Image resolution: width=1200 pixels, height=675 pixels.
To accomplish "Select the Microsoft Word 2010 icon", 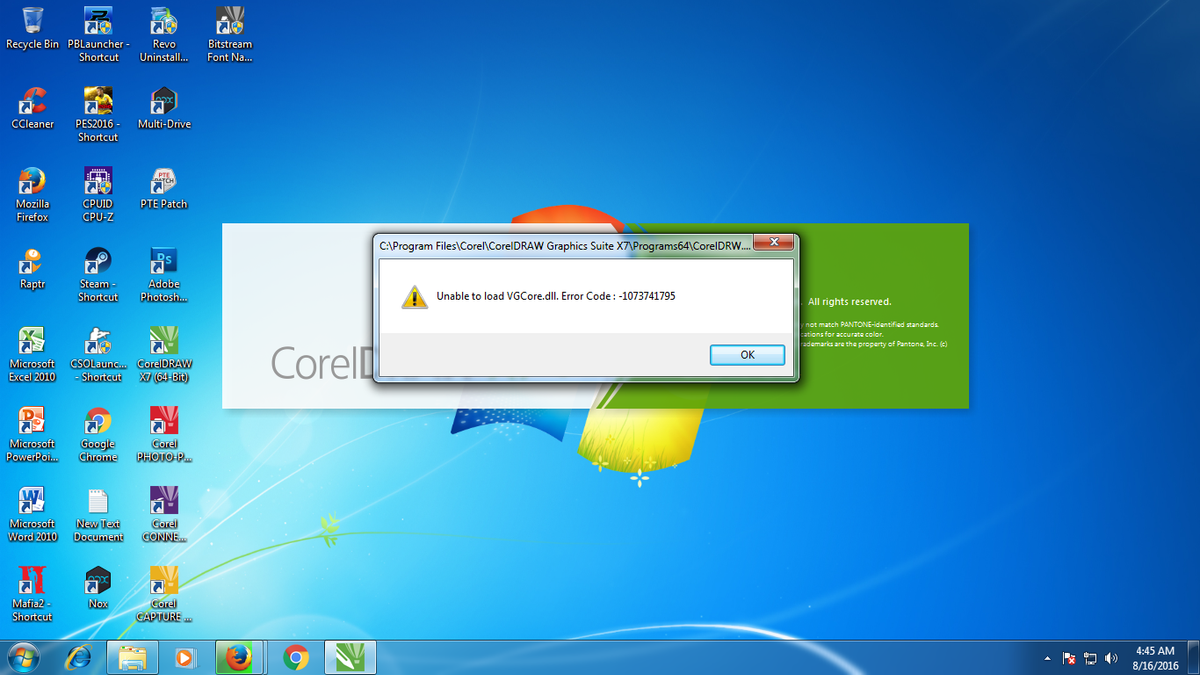I will click(x=32, y=513).
